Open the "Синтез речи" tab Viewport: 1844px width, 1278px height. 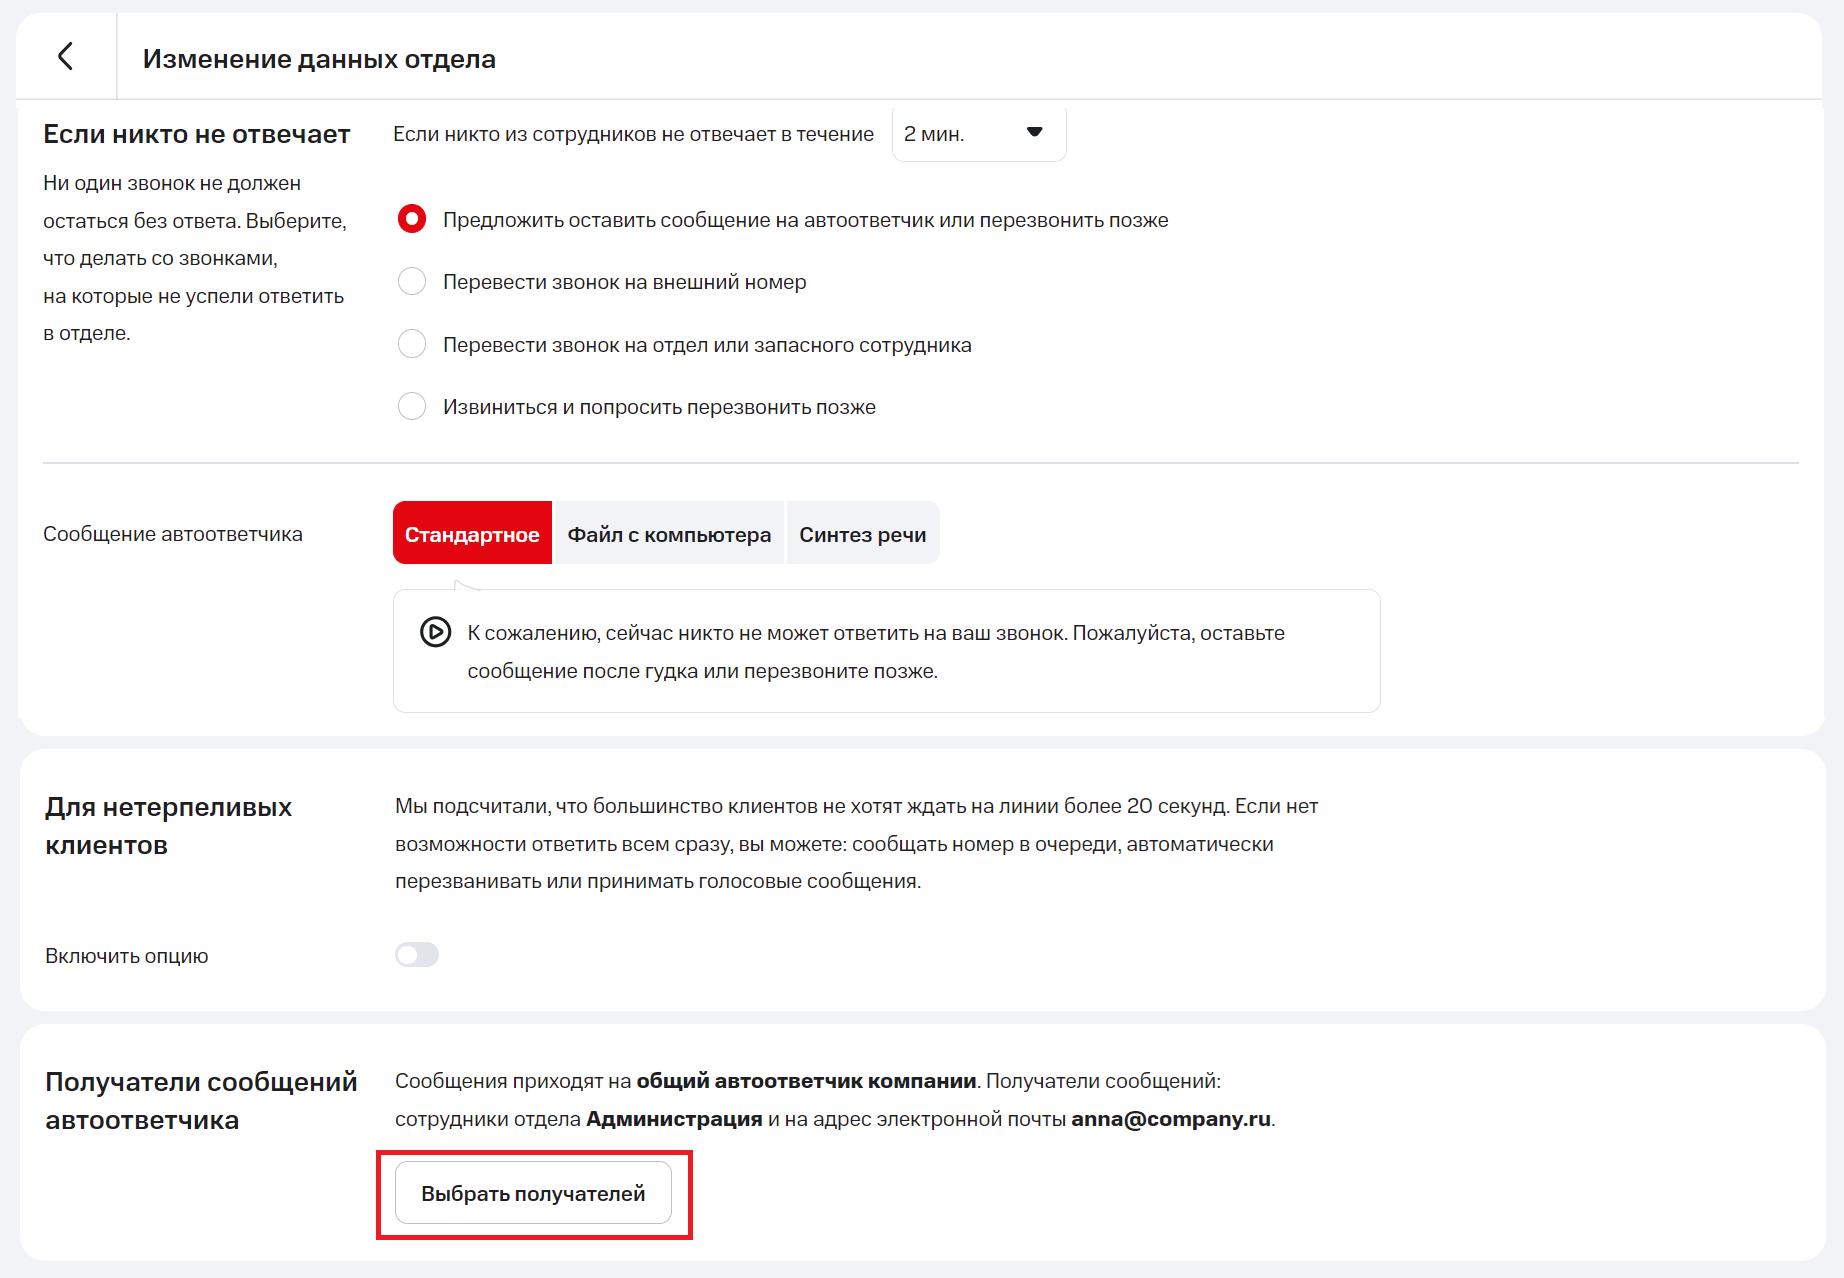click(862, 534)
